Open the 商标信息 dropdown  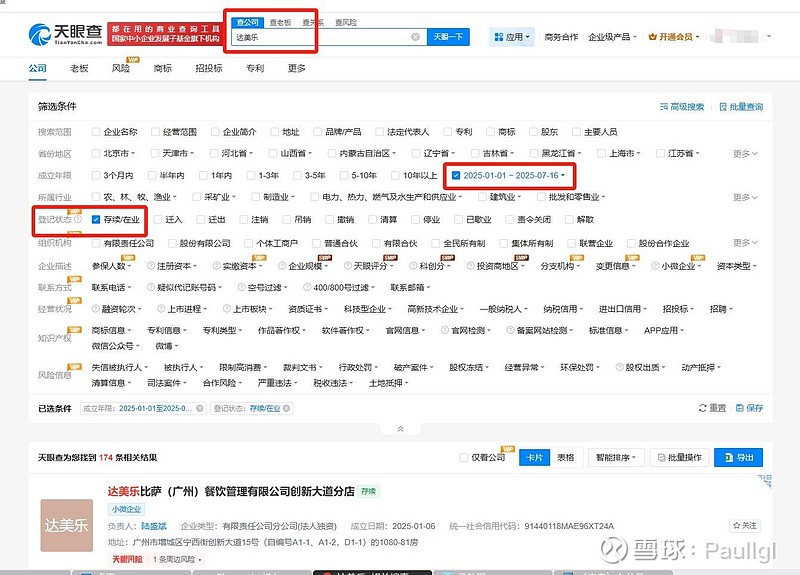pos(111,331)
